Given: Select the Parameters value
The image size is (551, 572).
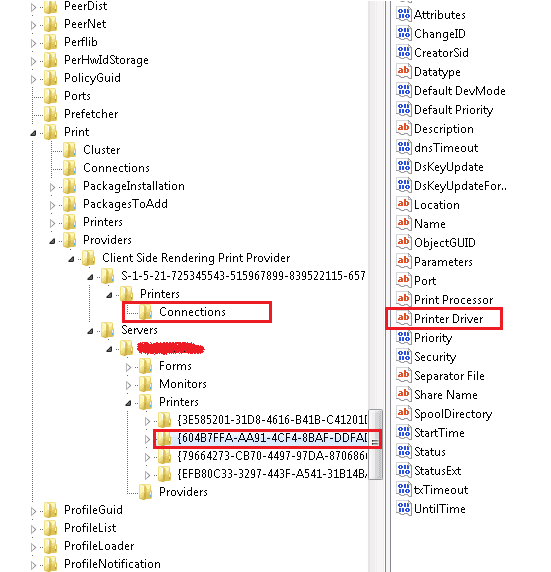Looking at the screenshot, I should 443,262.
